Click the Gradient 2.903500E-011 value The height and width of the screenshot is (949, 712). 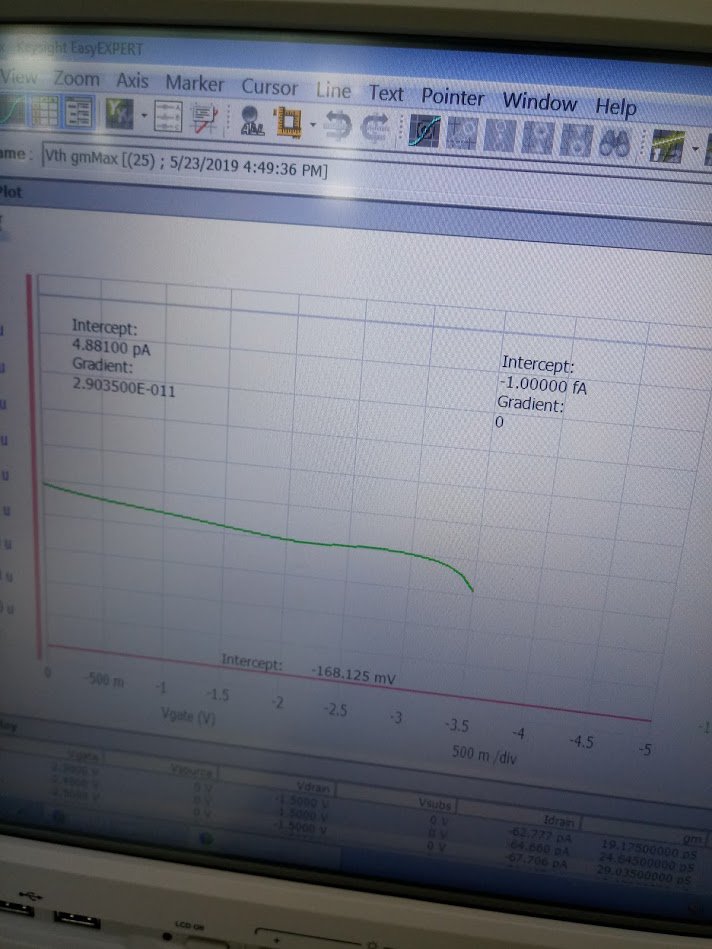pyautogui.click(x=124, y=386)
